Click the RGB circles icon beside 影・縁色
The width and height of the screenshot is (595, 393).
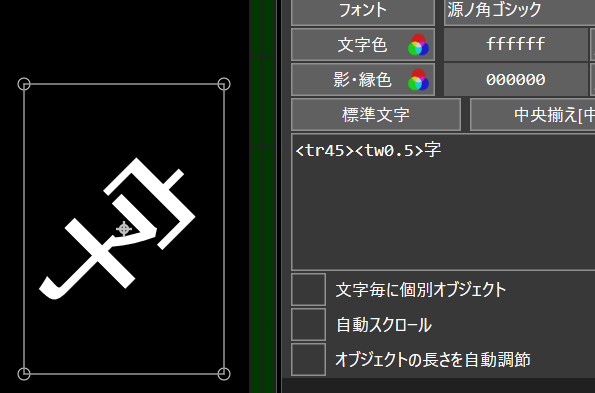pos(418,80)
